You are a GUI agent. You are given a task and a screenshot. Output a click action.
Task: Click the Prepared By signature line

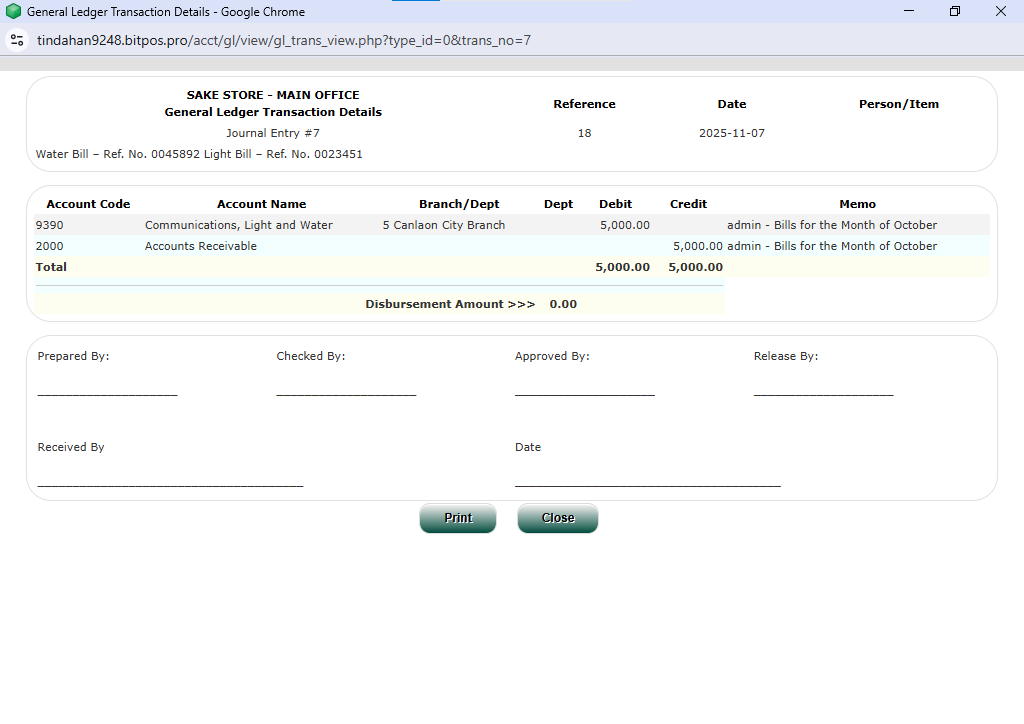click(107, 392)
